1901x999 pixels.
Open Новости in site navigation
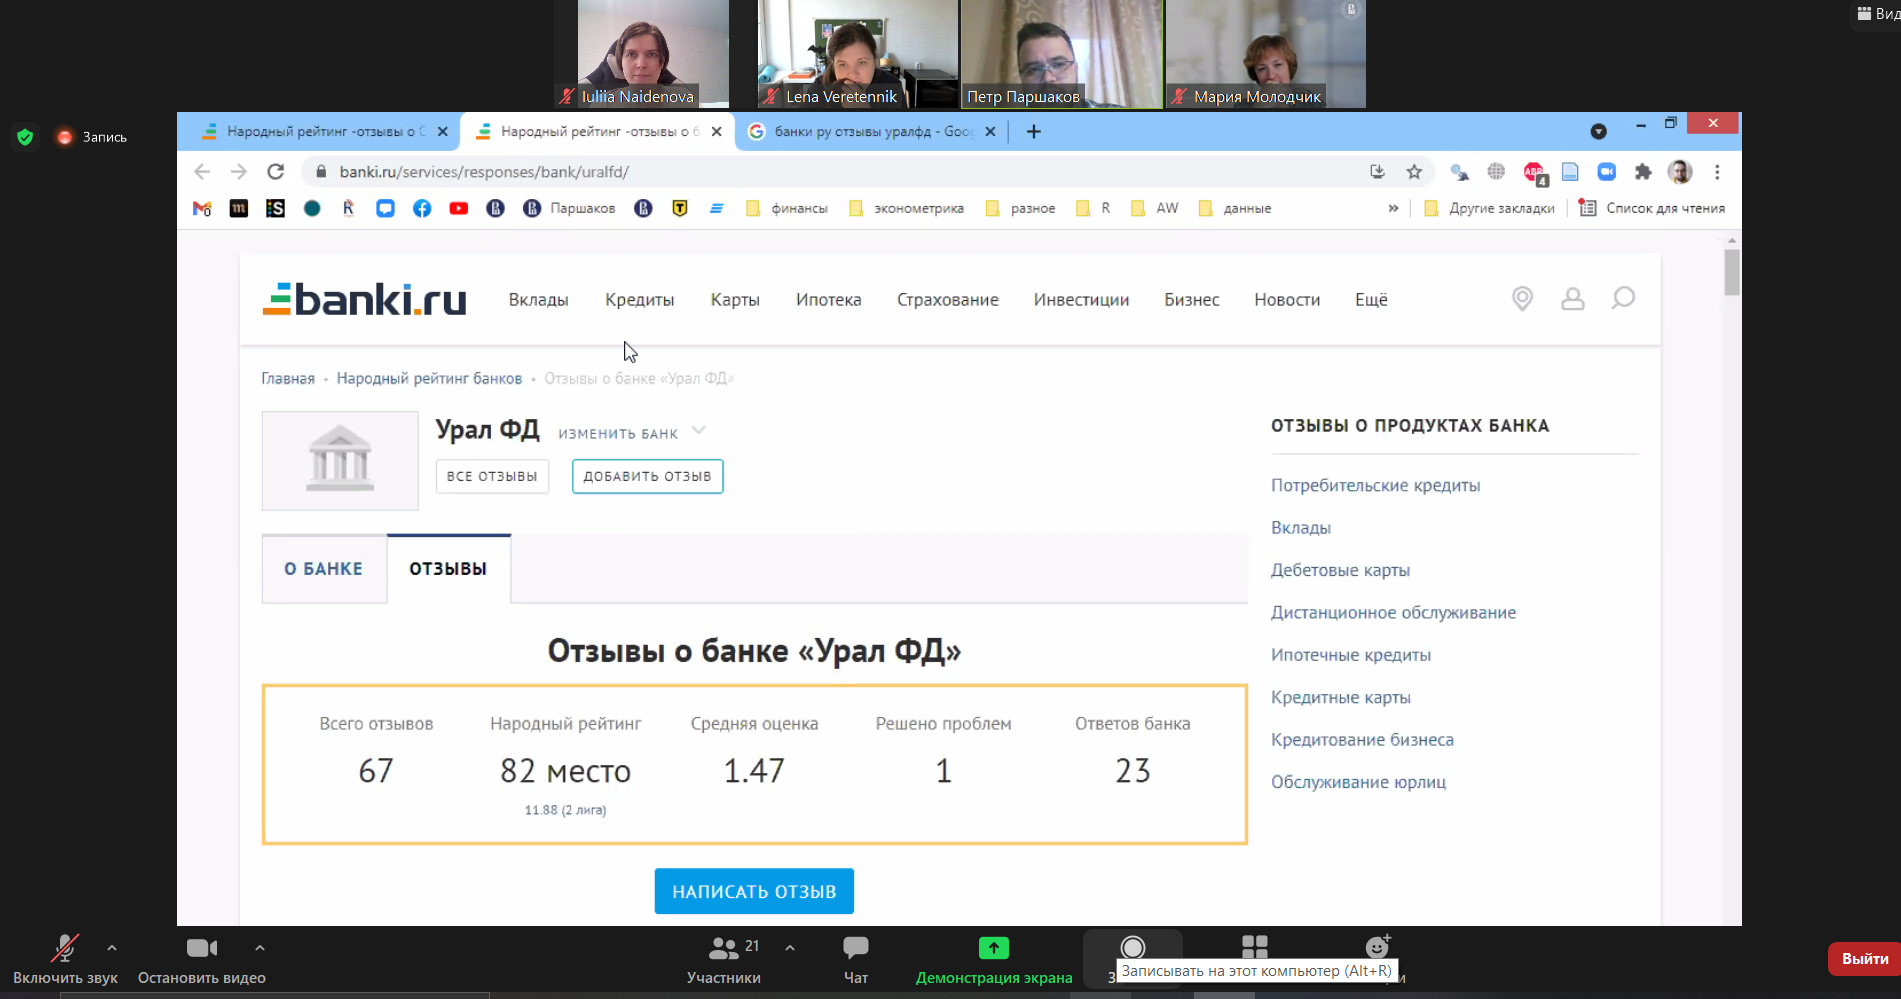pyautogui.click(x=1287, y=300)
